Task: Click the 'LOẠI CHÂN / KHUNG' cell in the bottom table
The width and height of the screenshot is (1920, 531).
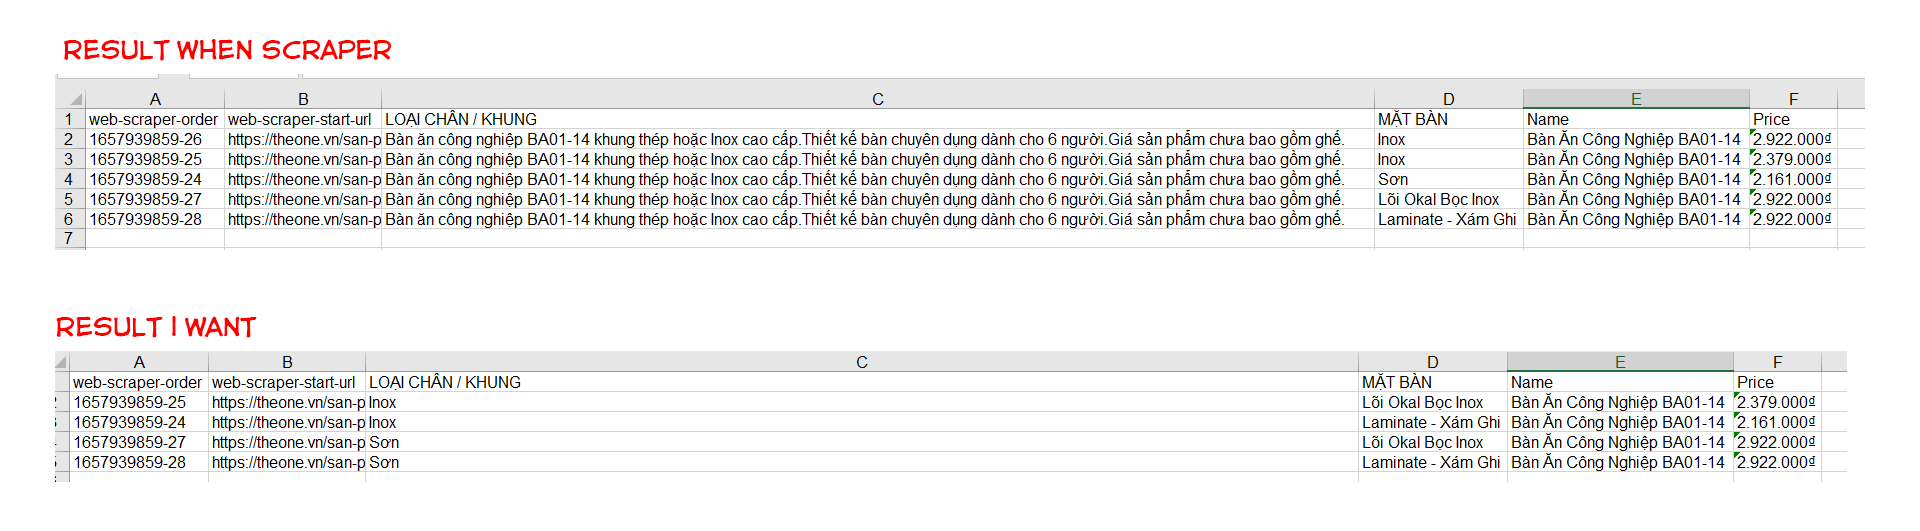Action: (445, 382)
